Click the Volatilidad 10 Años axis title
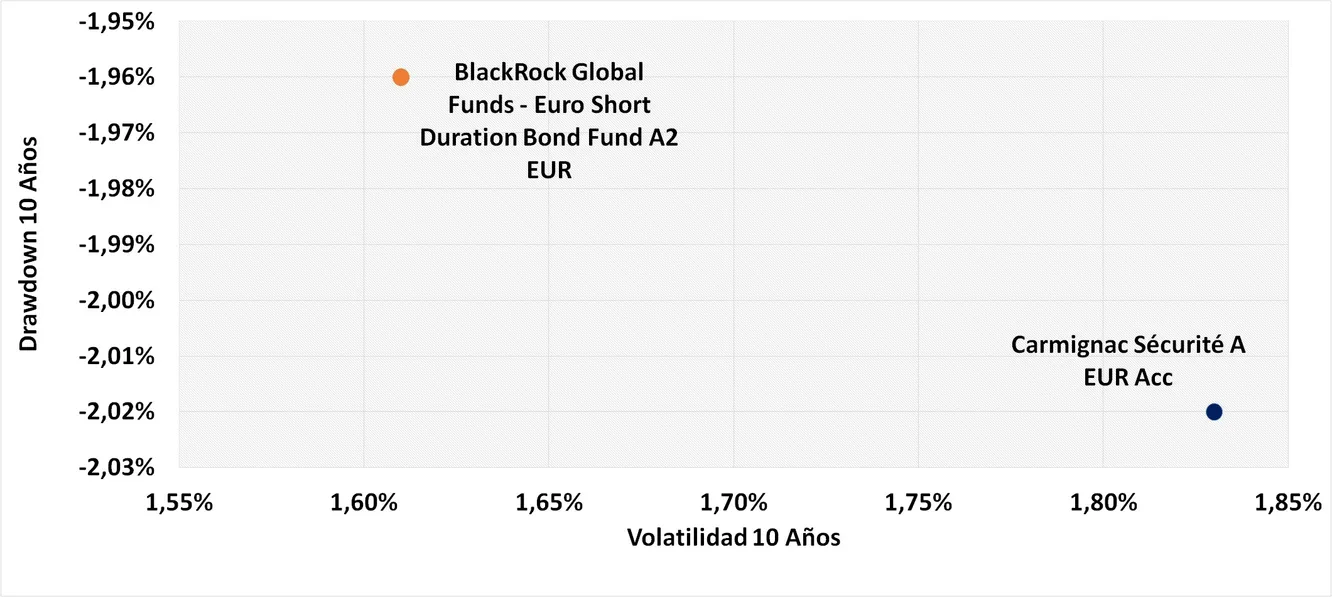The height and width of the screenshot is (597, 1332). pyautogui.click(x=733, y=538)
